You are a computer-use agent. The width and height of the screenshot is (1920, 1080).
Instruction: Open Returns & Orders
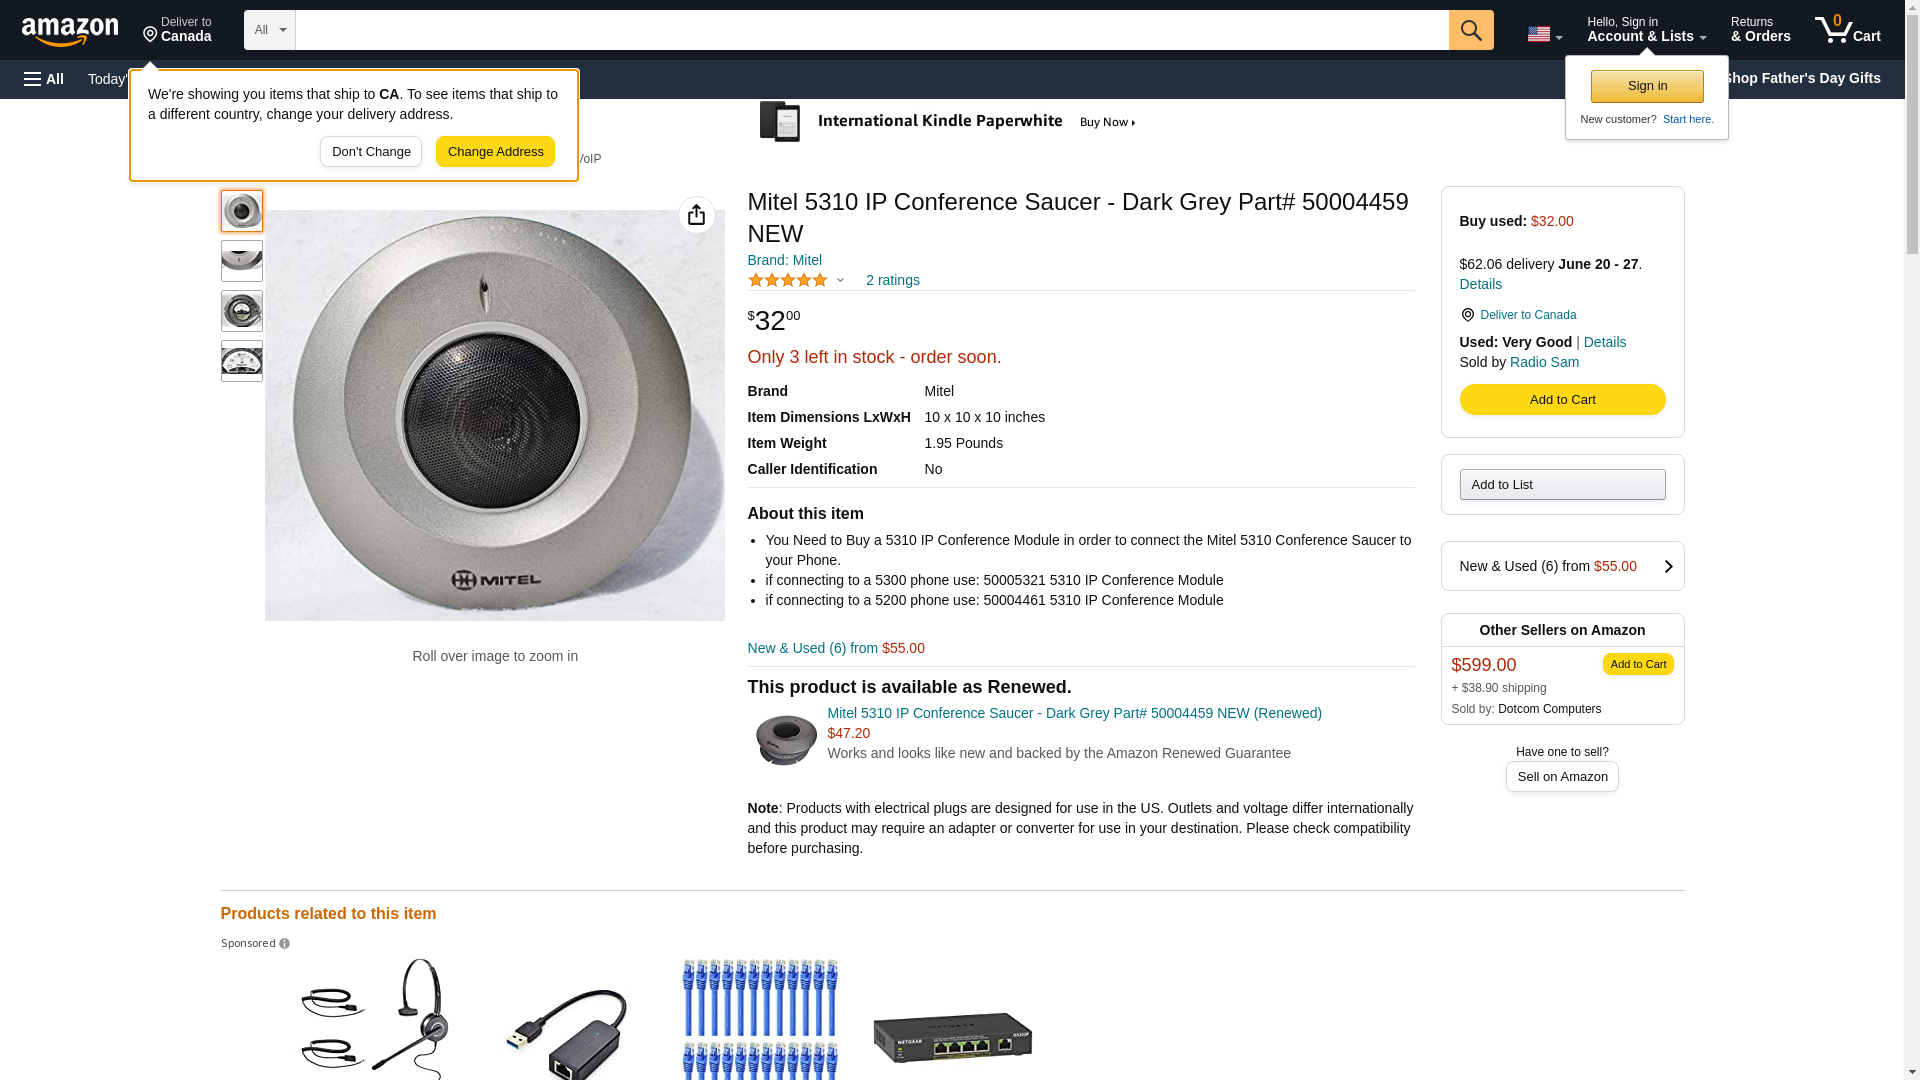(x=1760, y=30)
